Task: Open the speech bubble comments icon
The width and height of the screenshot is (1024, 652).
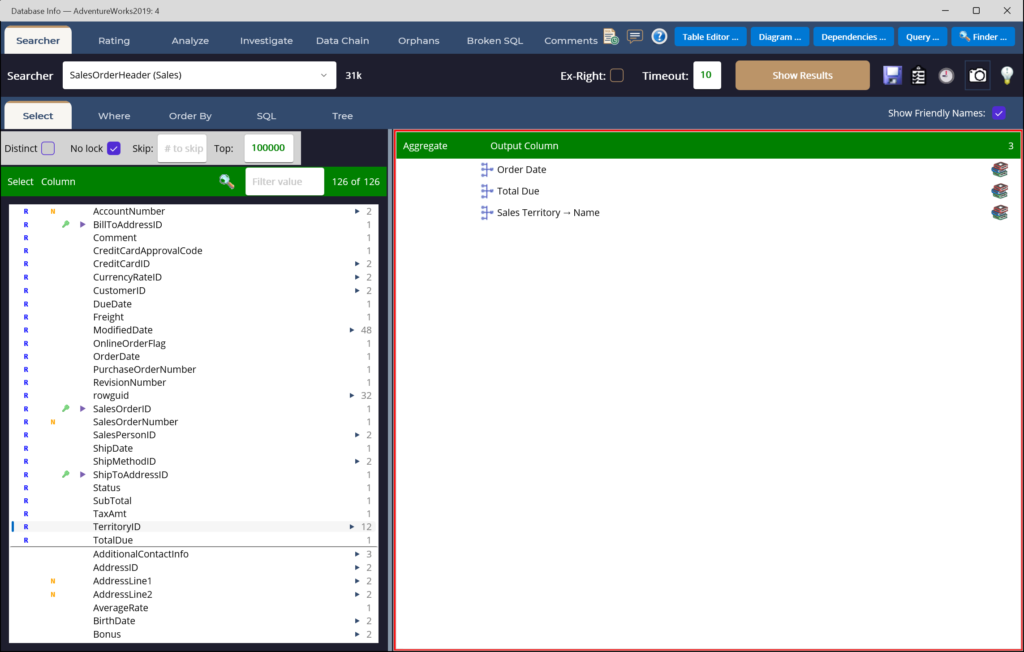Action: [635, 37]
